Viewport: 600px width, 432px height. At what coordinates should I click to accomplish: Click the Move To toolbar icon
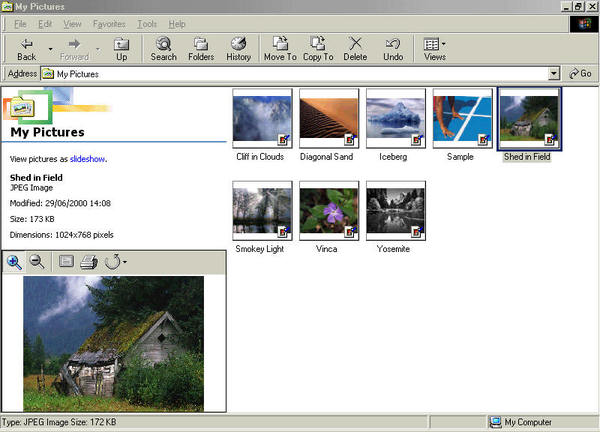point(280,49)
